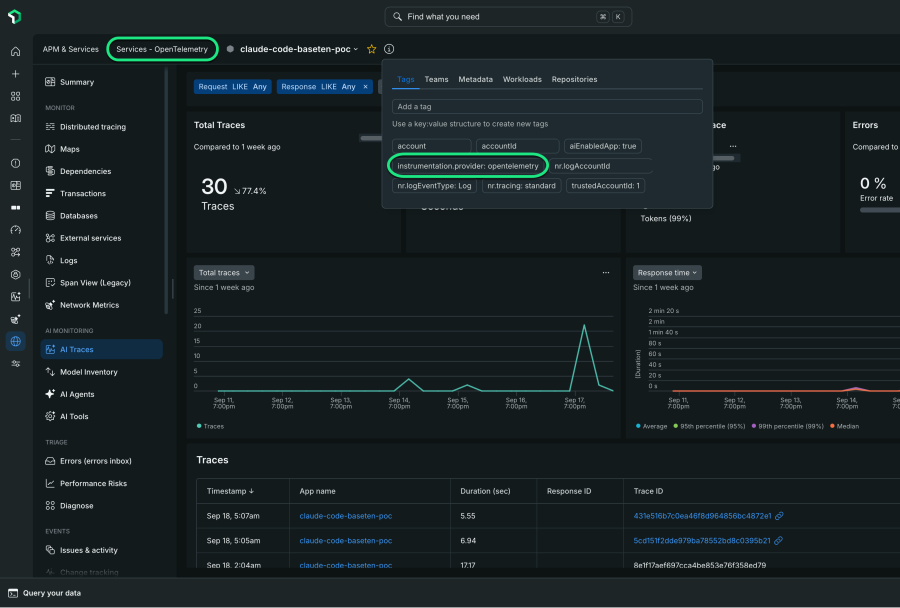900x608 pixels.
Task: Copy link icon beside trace 5cd151f2dde979ba
Action: (x=778, y=541)
